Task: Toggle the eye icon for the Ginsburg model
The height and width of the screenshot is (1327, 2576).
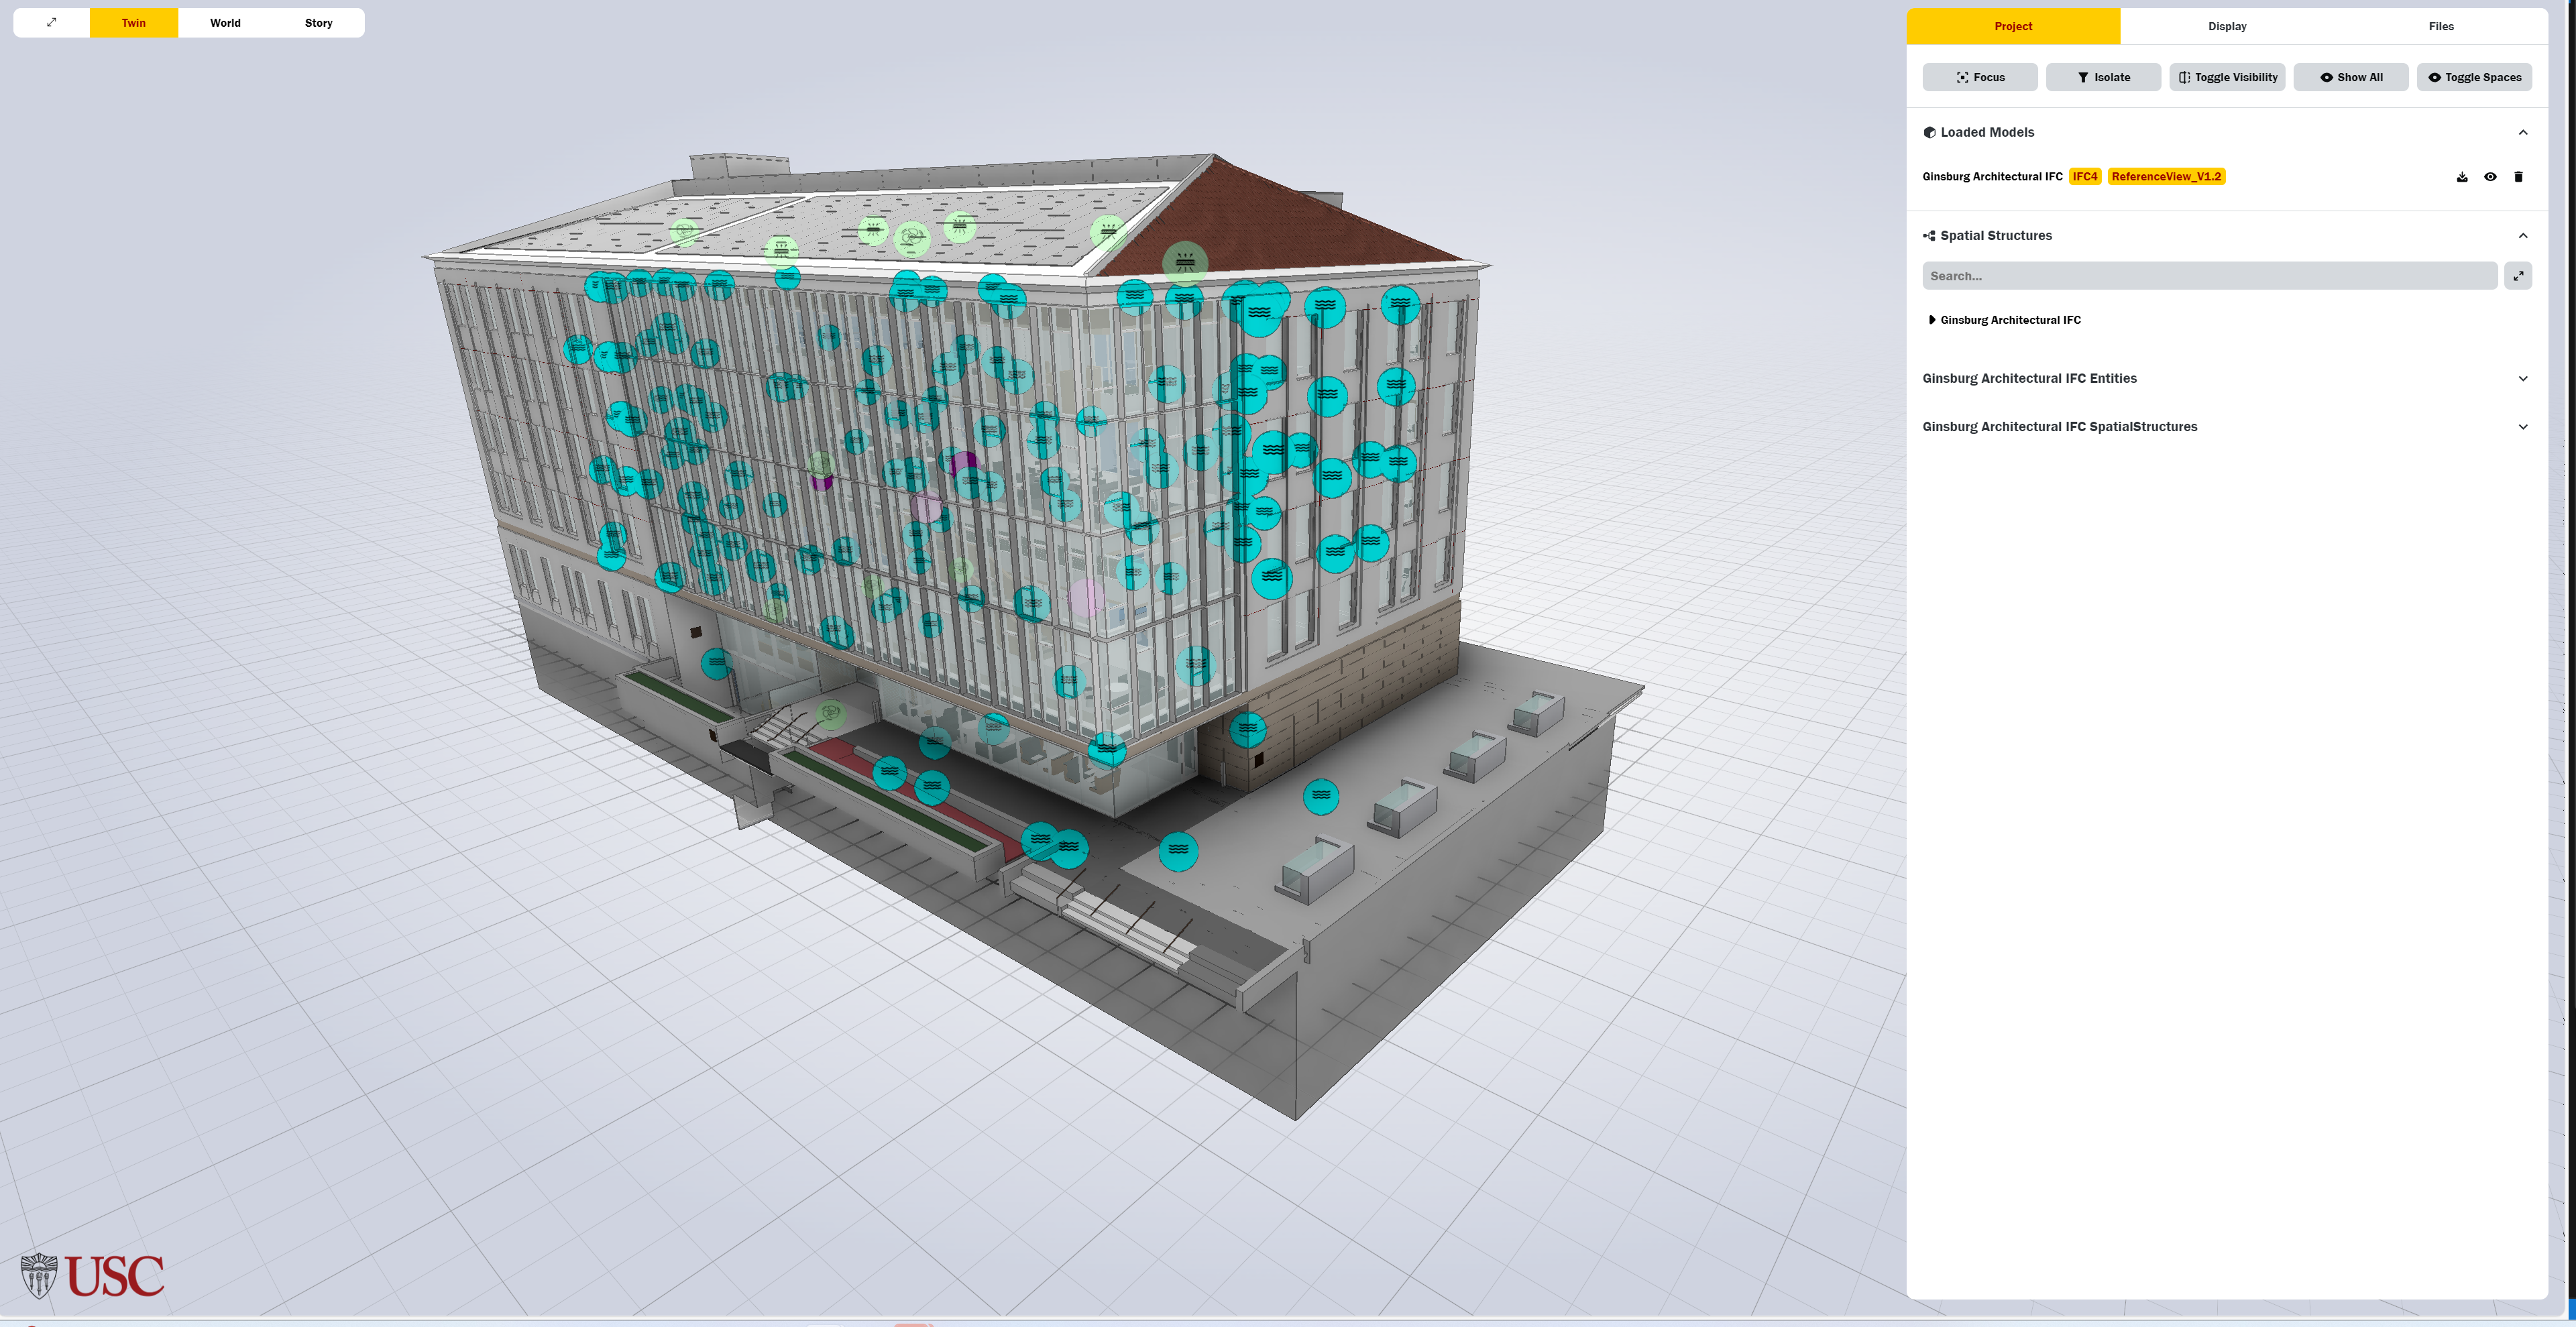Action: tap(2490, 177)
